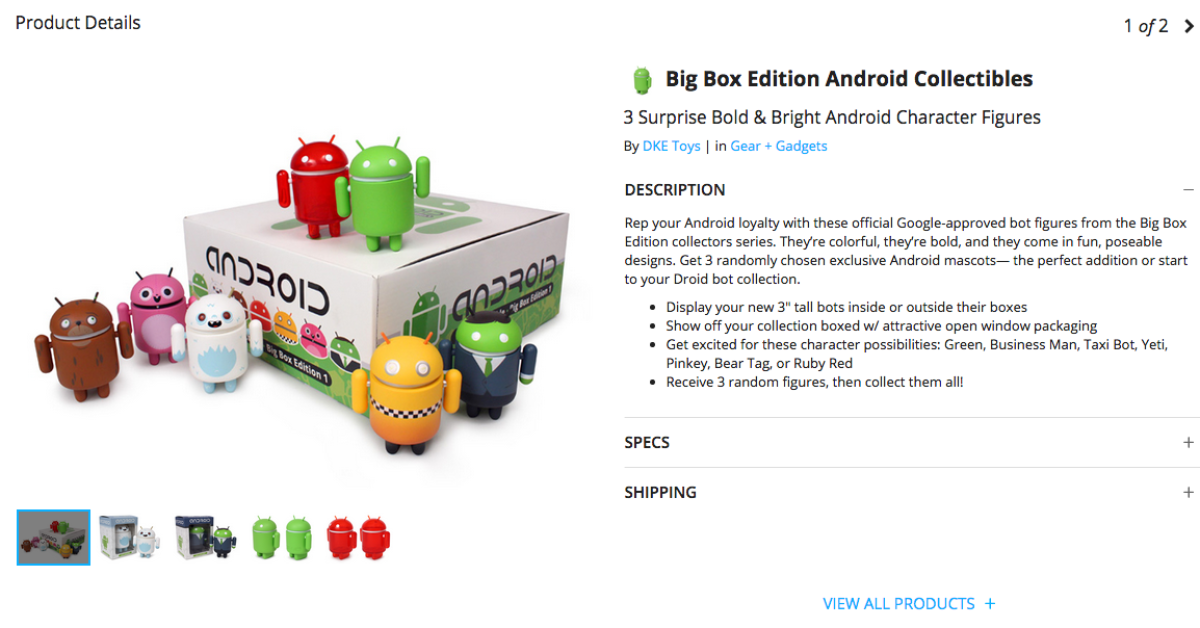The width and height of the screenshot is (1200, 628).
Task: Open the DKE Toys brand link
Action: tap(671, 146)
